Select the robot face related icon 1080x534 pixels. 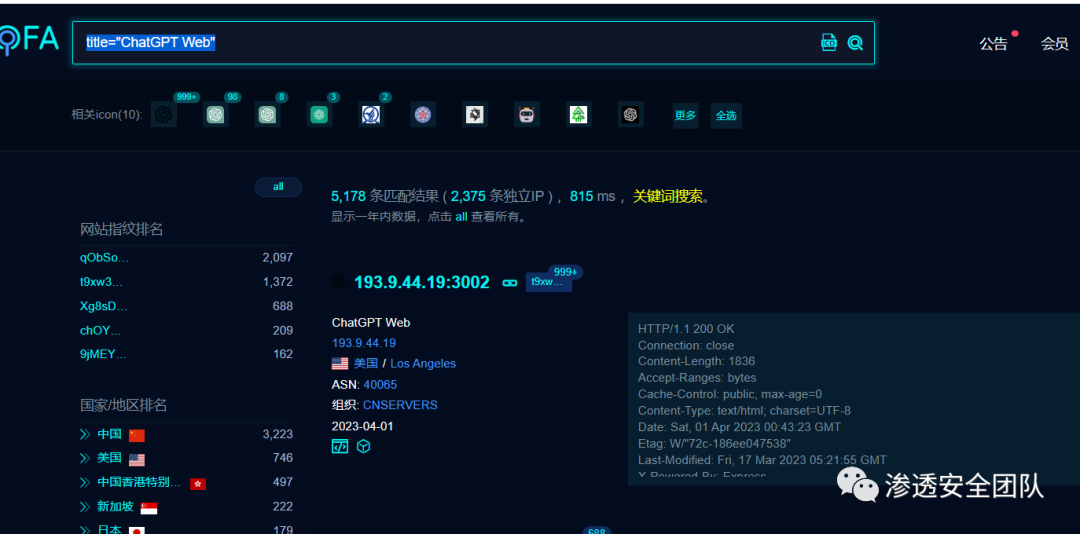pos(527,114)
